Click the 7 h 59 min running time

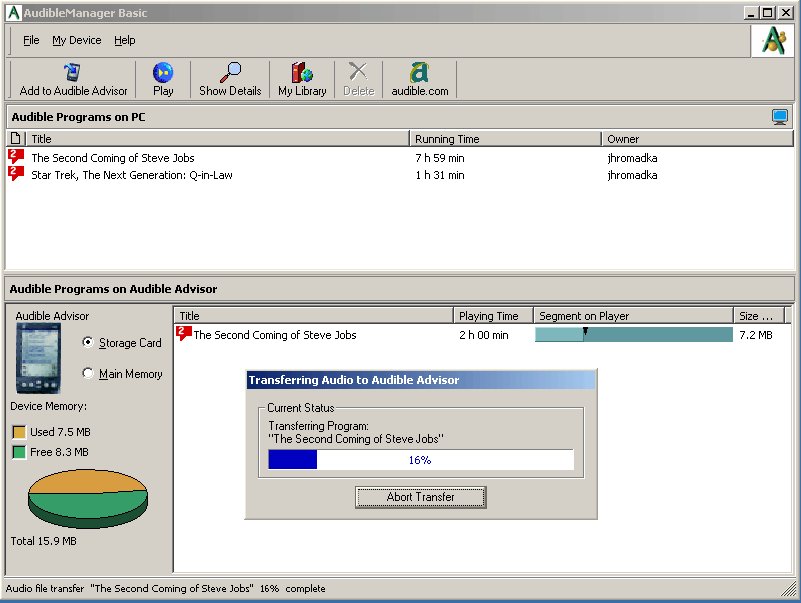440,158
